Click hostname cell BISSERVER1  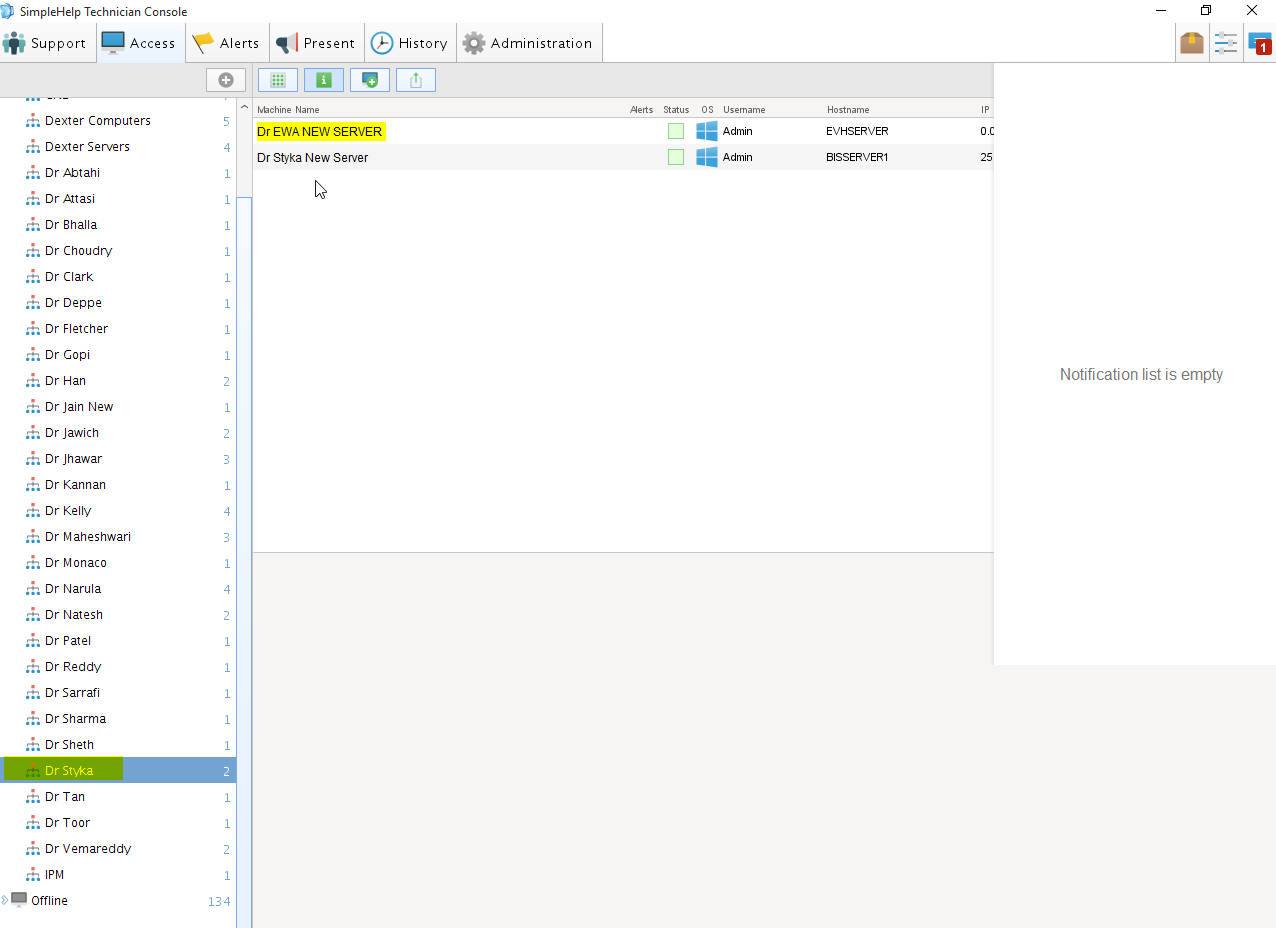(x=857, y=157)
